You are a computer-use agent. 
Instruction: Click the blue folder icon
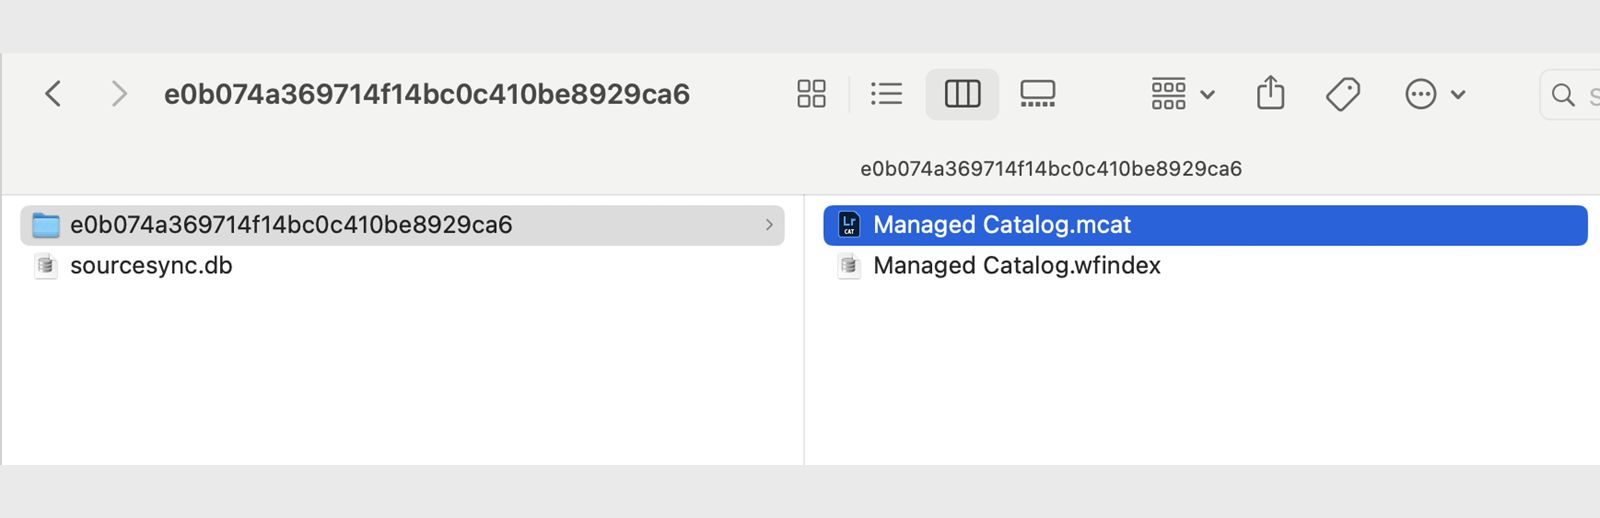click(x=46, y=225)
